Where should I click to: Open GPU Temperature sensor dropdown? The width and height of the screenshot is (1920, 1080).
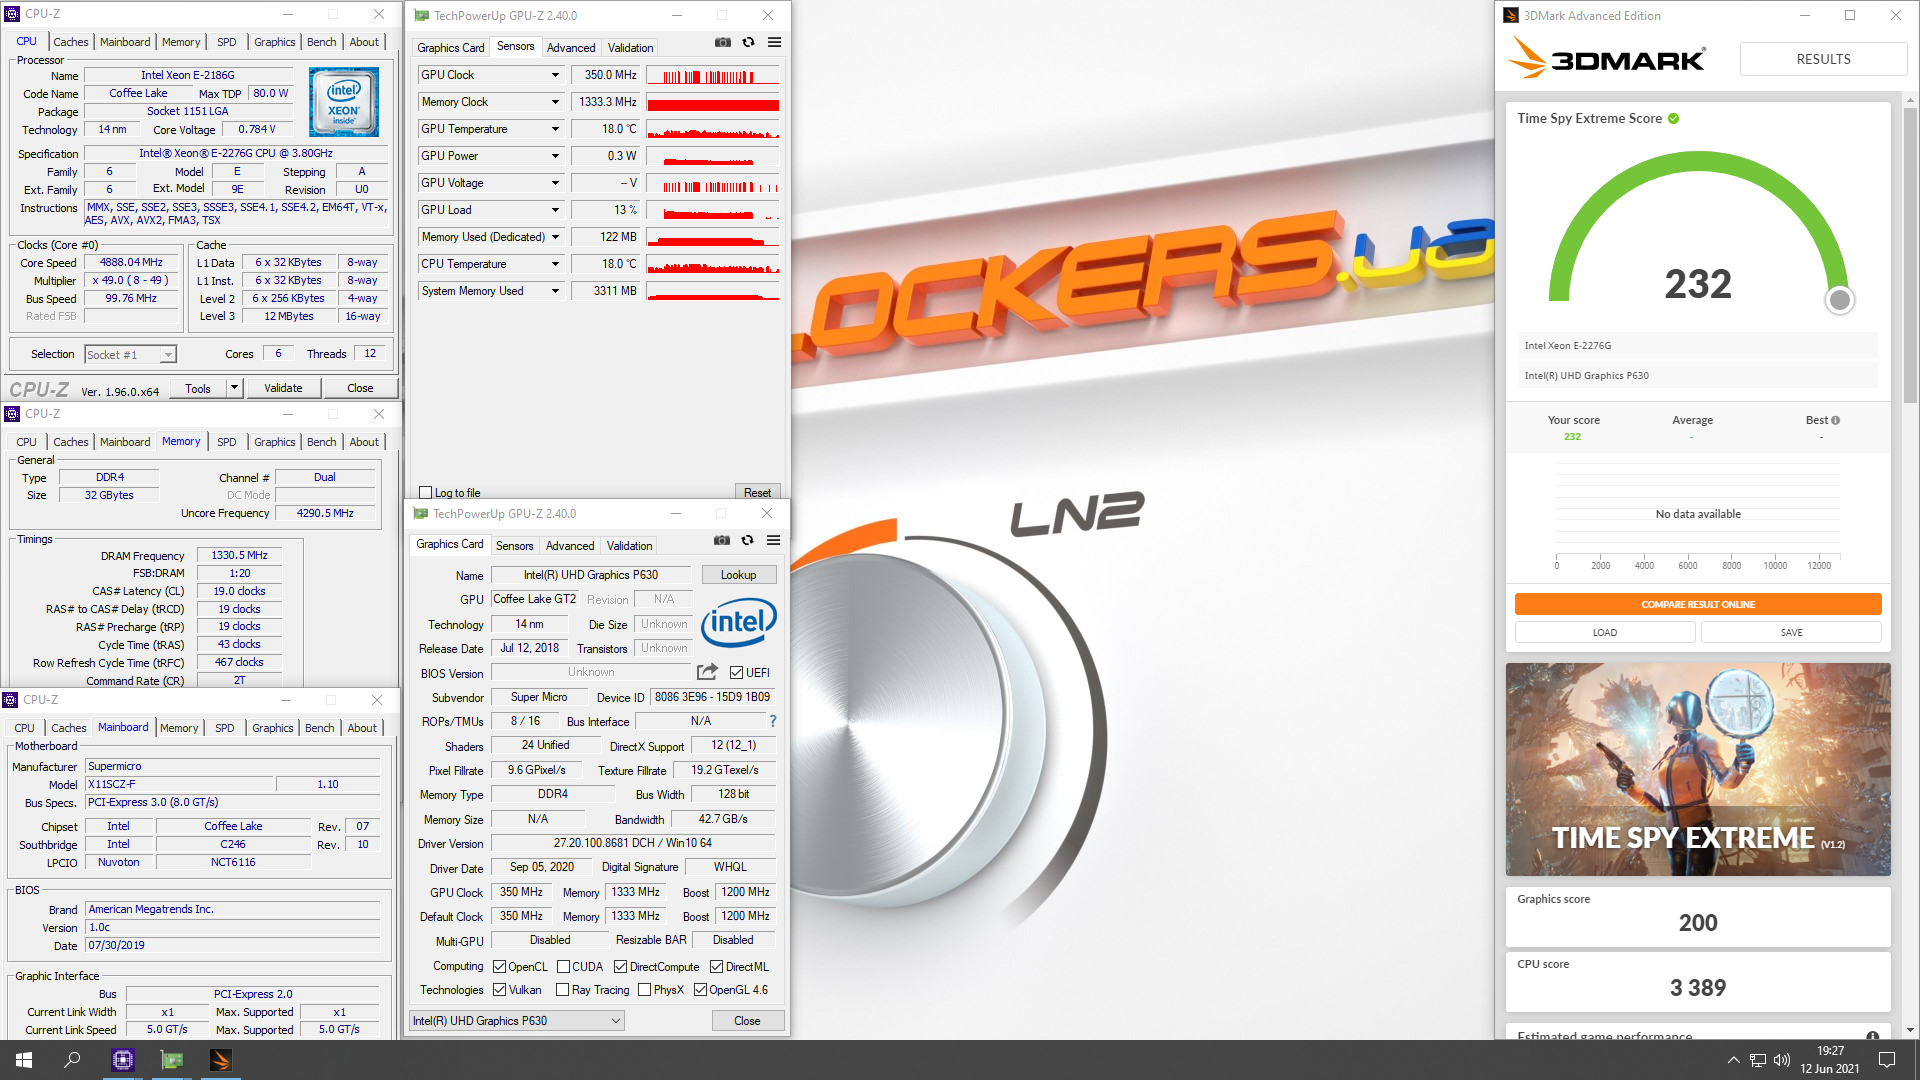pos(555,129)
